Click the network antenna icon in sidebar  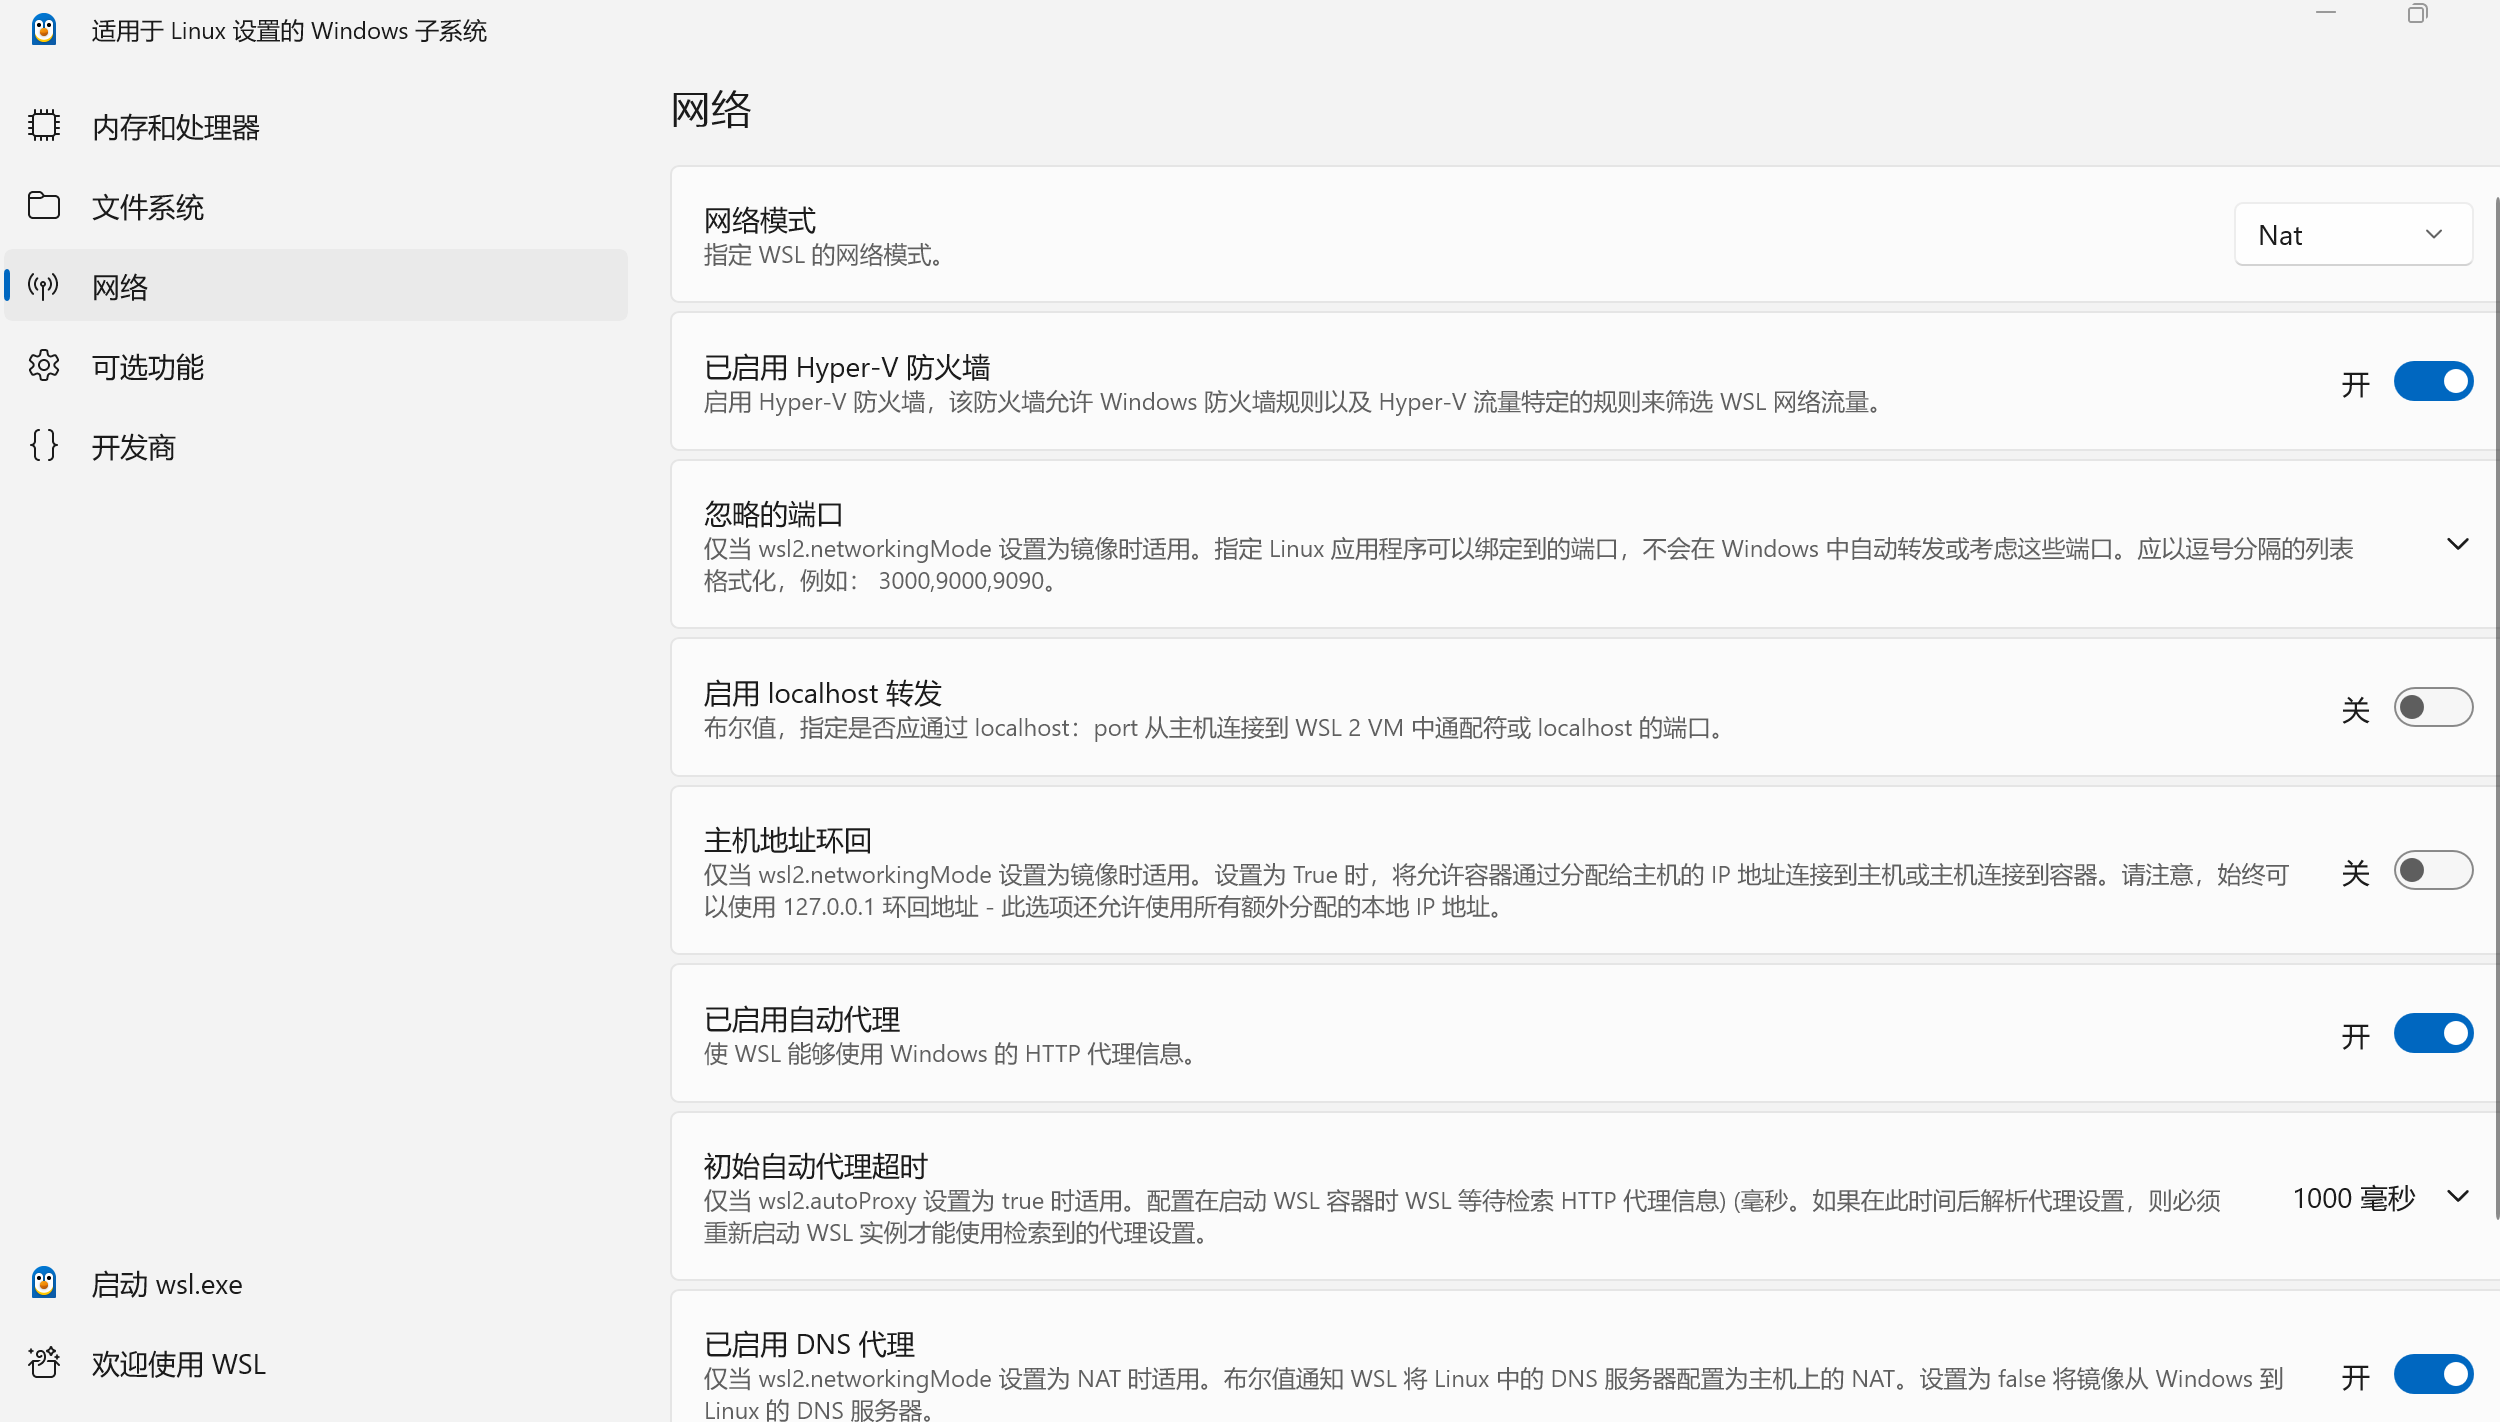pyautogui.click(x=44, y=286)
